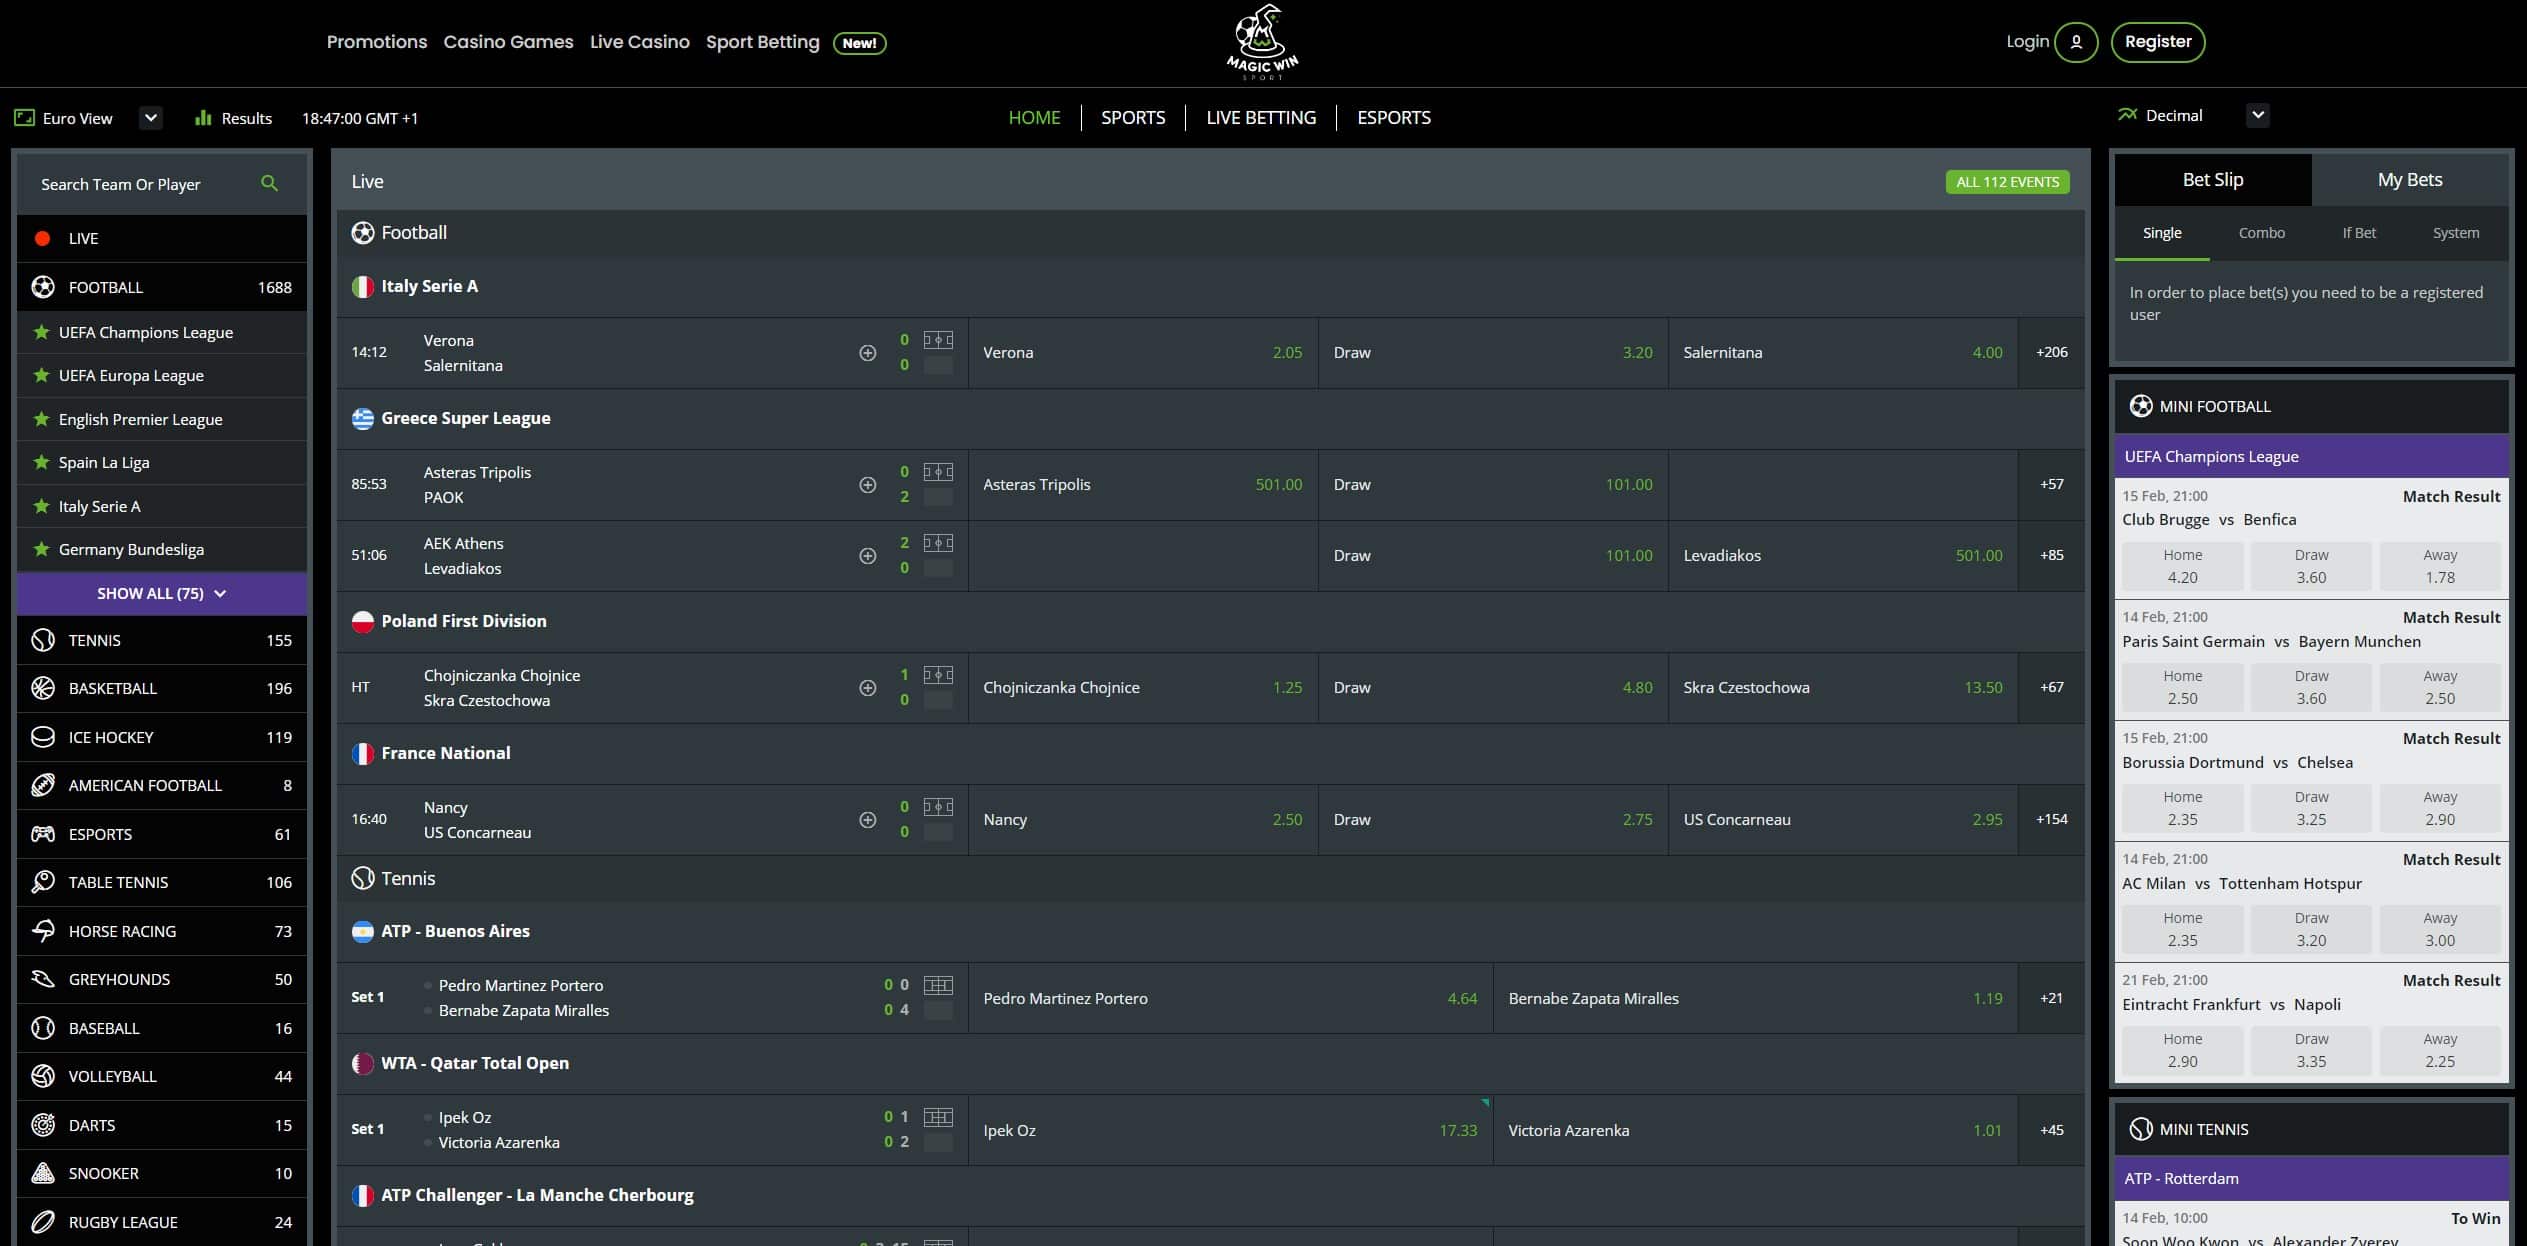Click the Register button

pos(2157,42)
